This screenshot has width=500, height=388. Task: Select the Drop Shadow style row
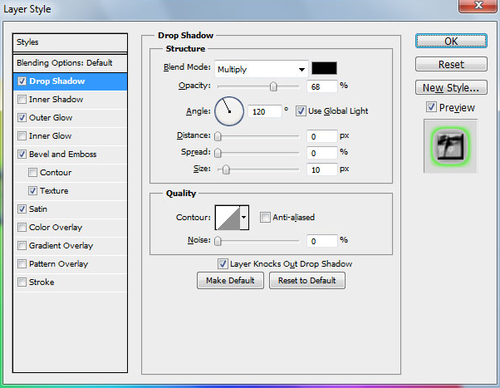70,81
